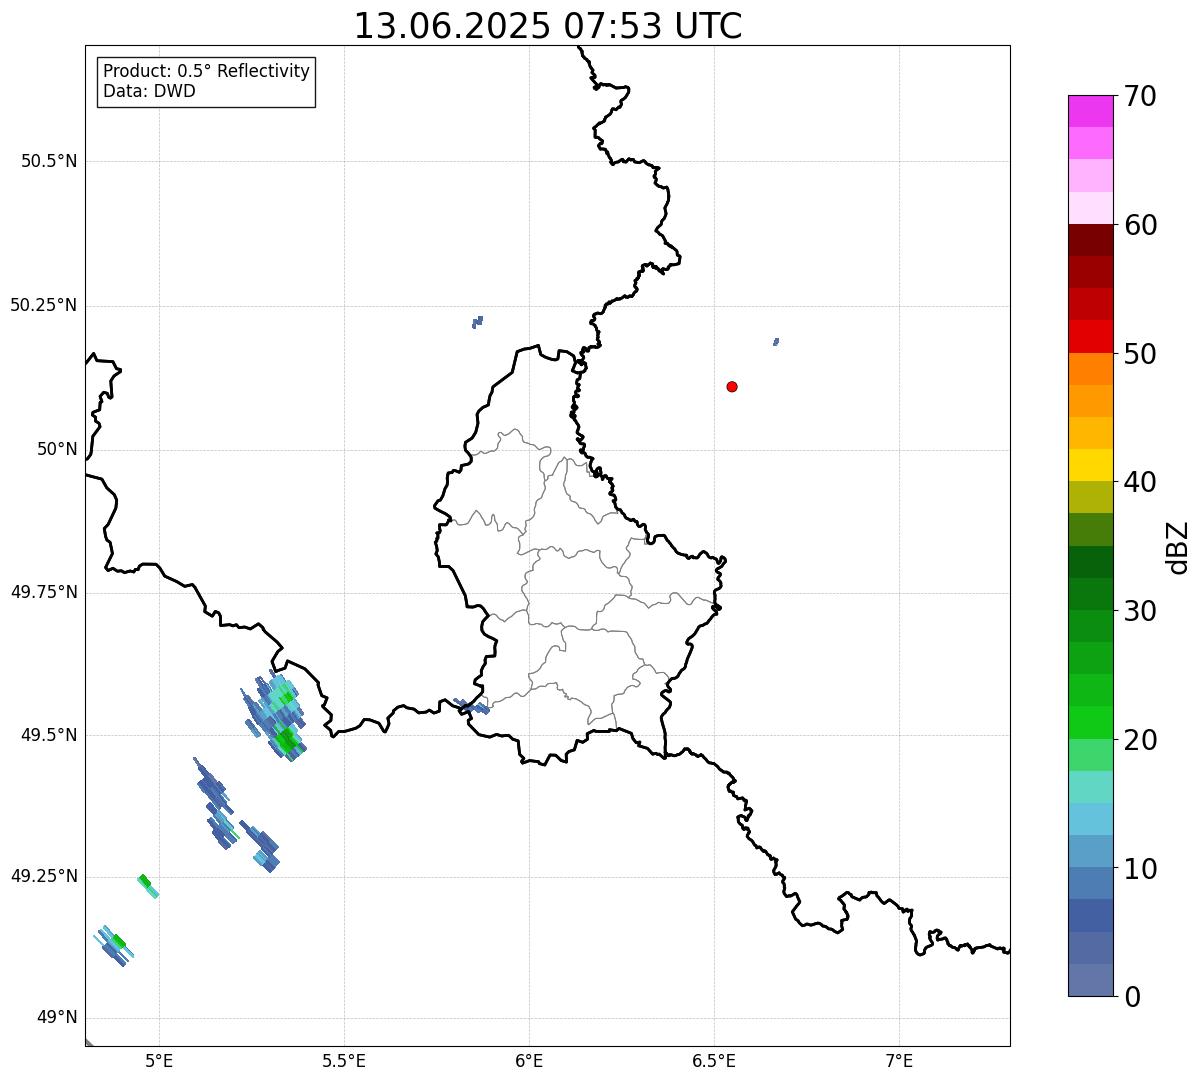
Task: Click the orange swatch just below 50
Action: [x=1090, y=369]
